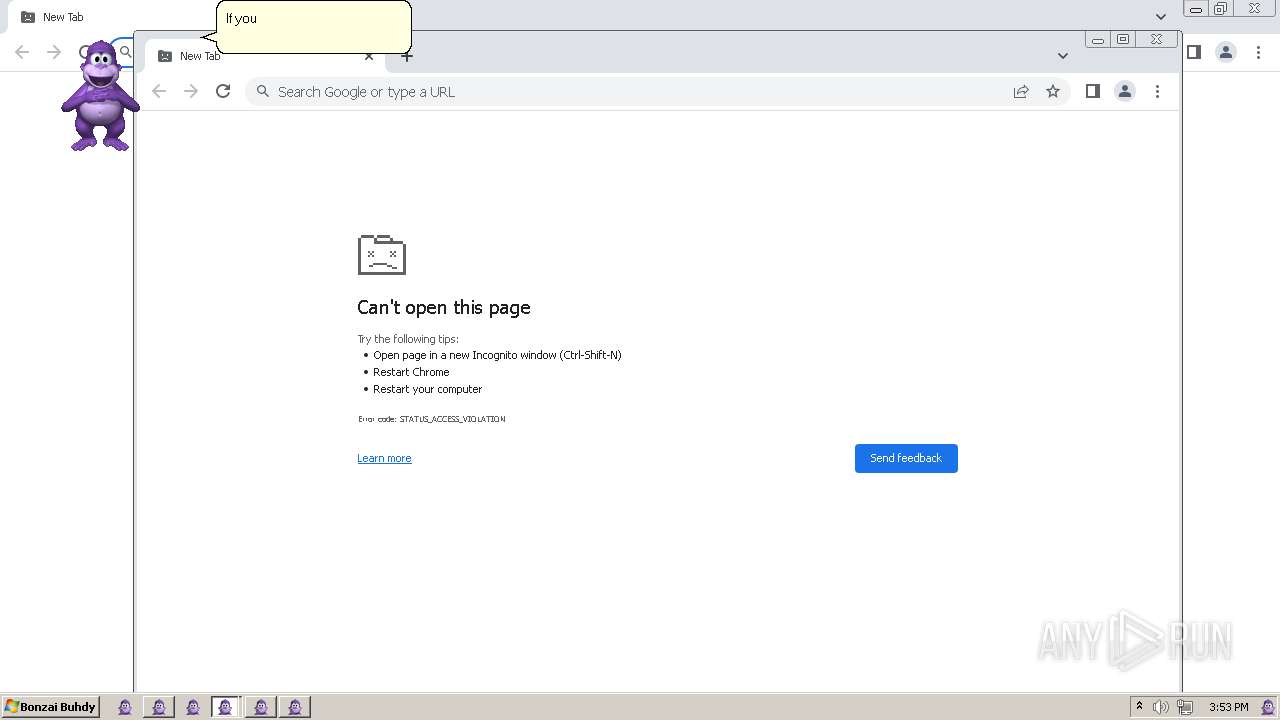Show hidden system tray icons
Viewport: 1280px width, 720px height.
[x=1139, y=707]
